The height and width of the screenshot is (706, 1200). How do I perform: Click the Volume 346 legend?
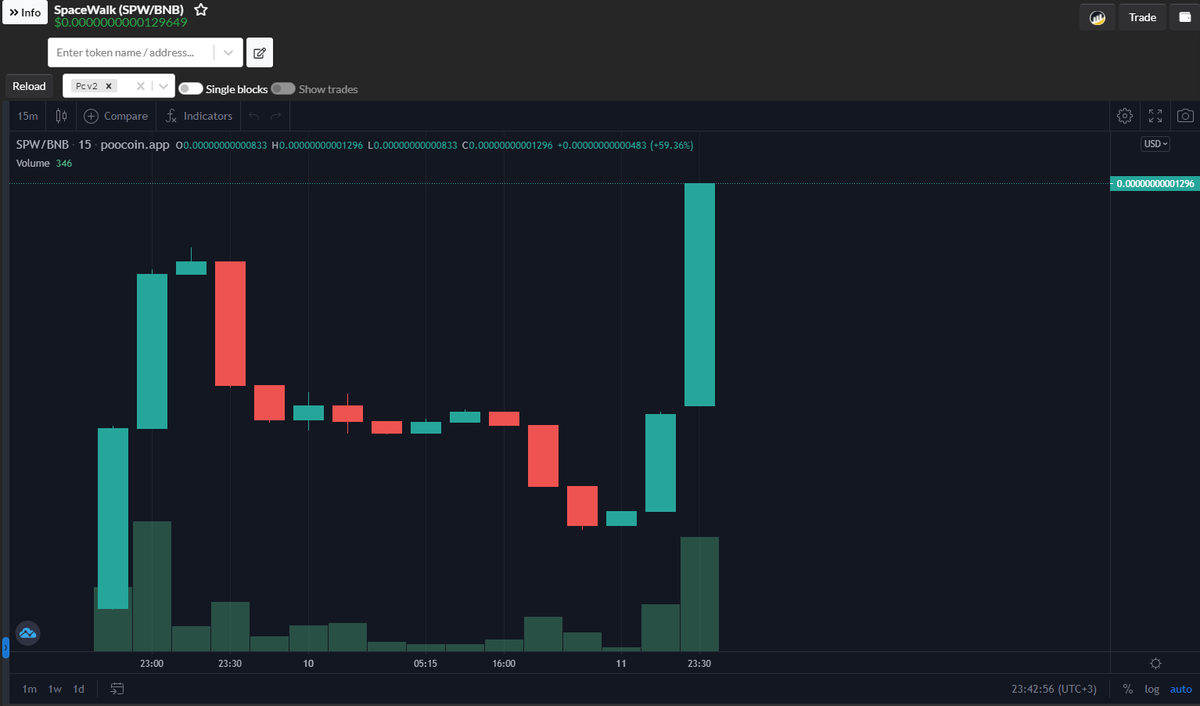click(44, 163)
